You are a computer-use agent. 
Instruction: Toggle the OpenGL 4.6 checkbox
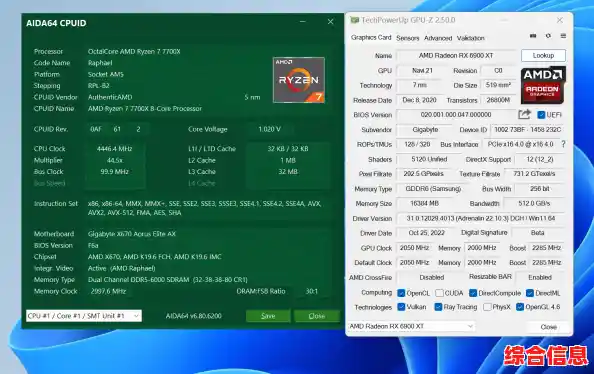click(x=520, y=307)
